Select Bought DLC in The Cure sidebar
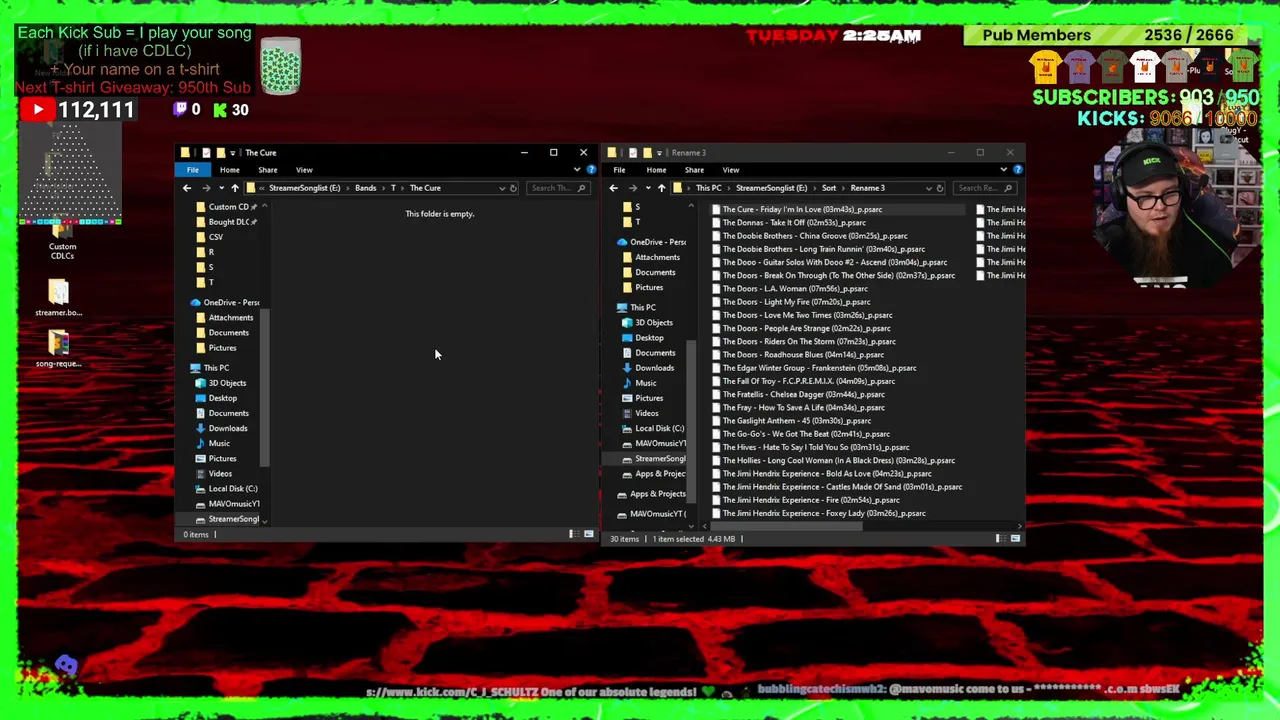The width and height of the screenshot is (1280, 720). 228,222
